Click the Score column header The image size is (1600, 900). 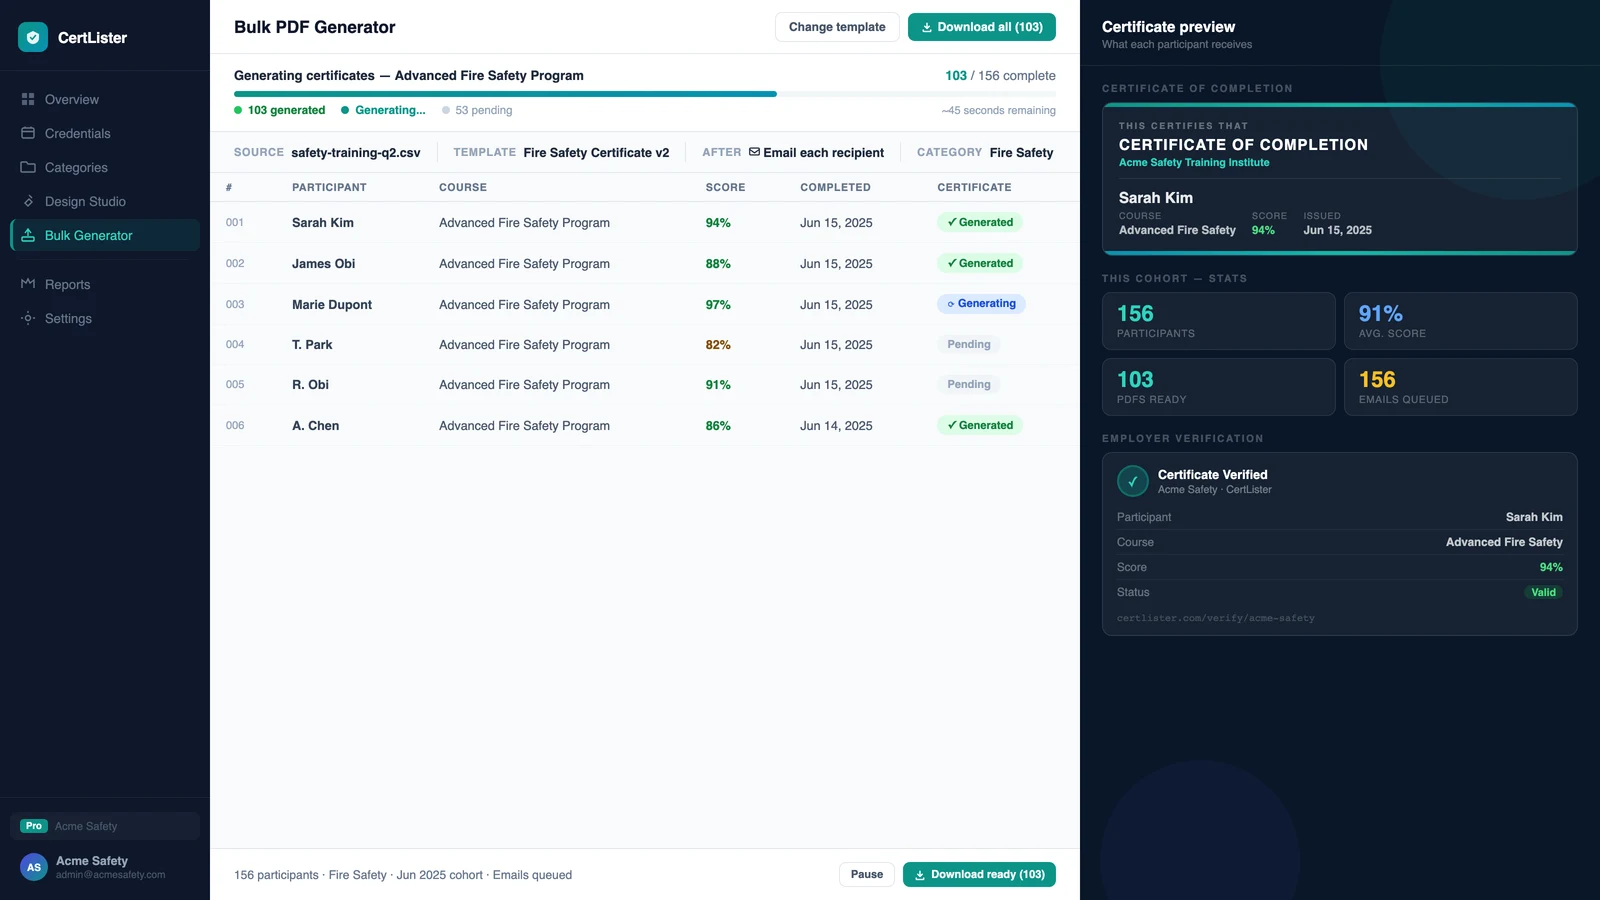pyautogui.click(x=725, y=187)
